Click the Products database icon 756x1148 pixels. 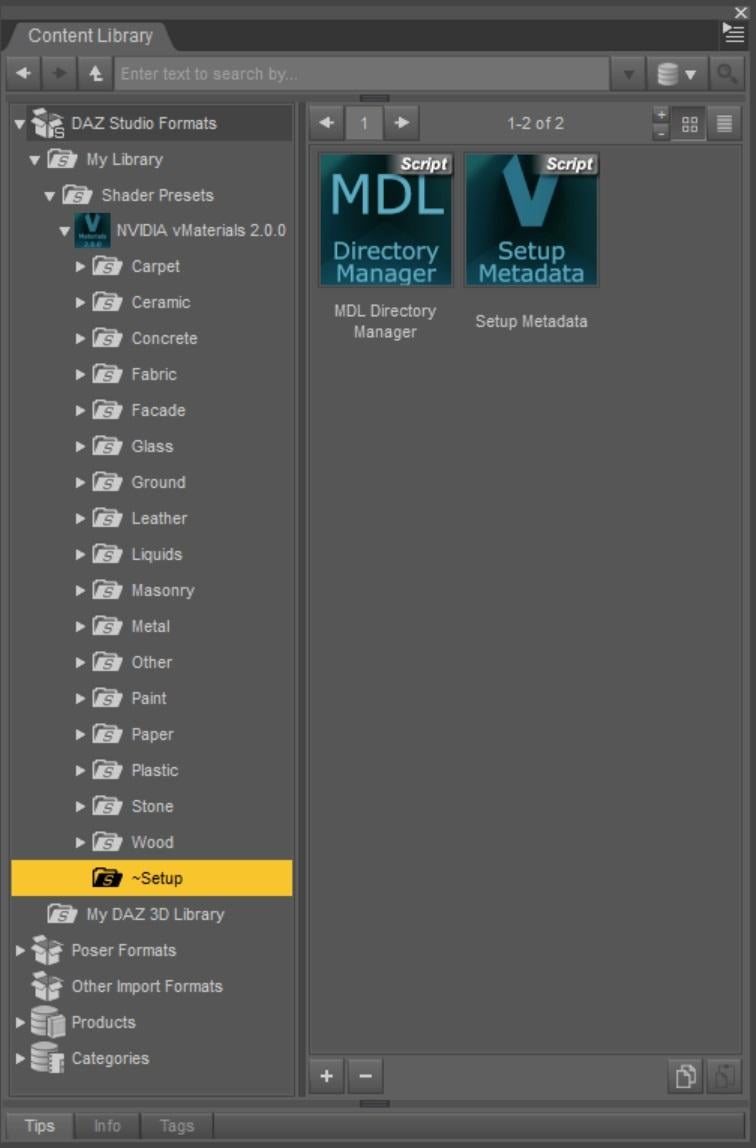pos(48,1022)
